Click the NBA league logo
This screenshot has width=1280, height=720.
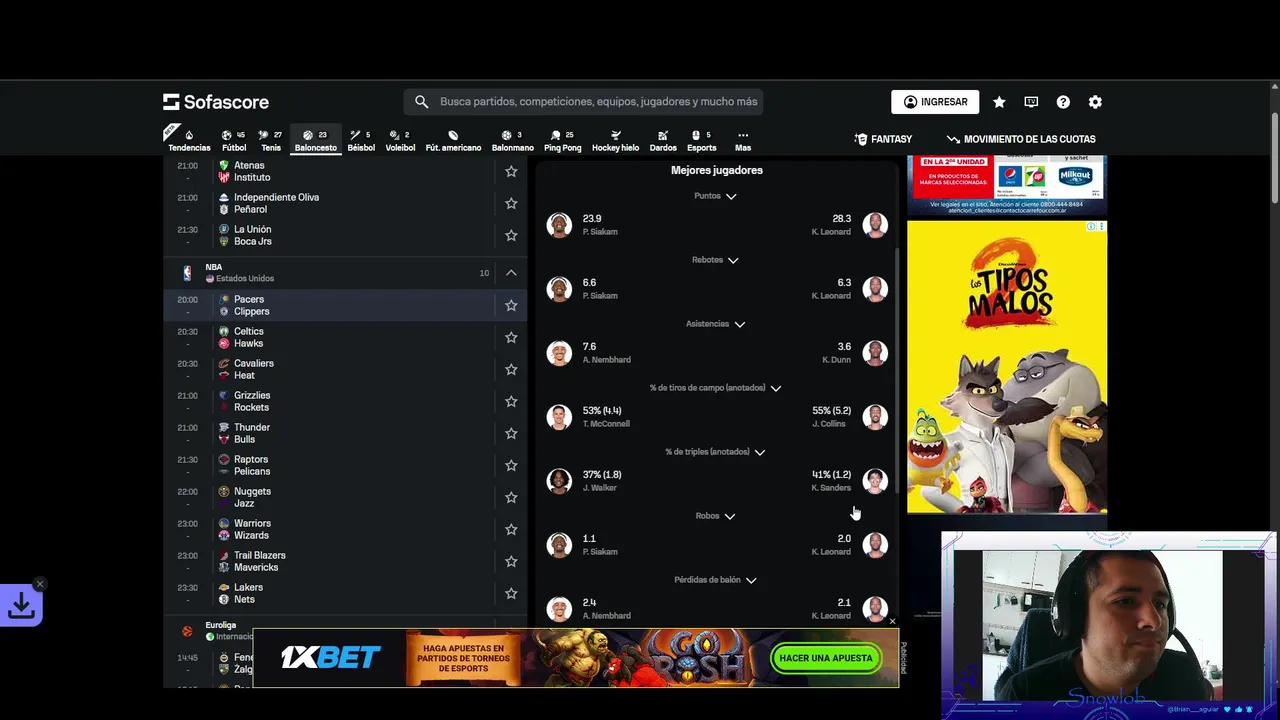(x=187, y=273)
